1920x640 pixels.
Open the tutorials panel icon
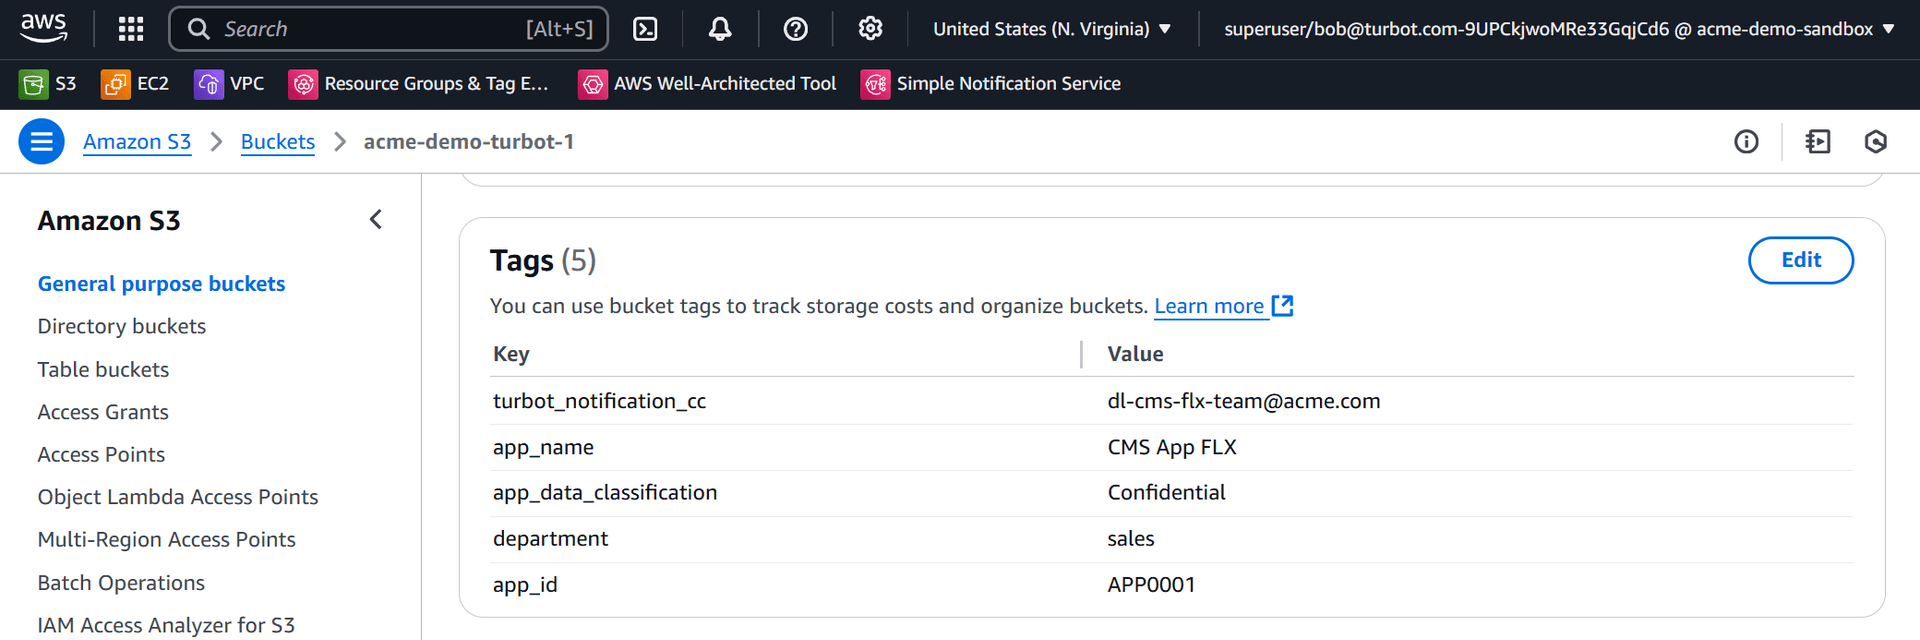[x=1818, y=142]
